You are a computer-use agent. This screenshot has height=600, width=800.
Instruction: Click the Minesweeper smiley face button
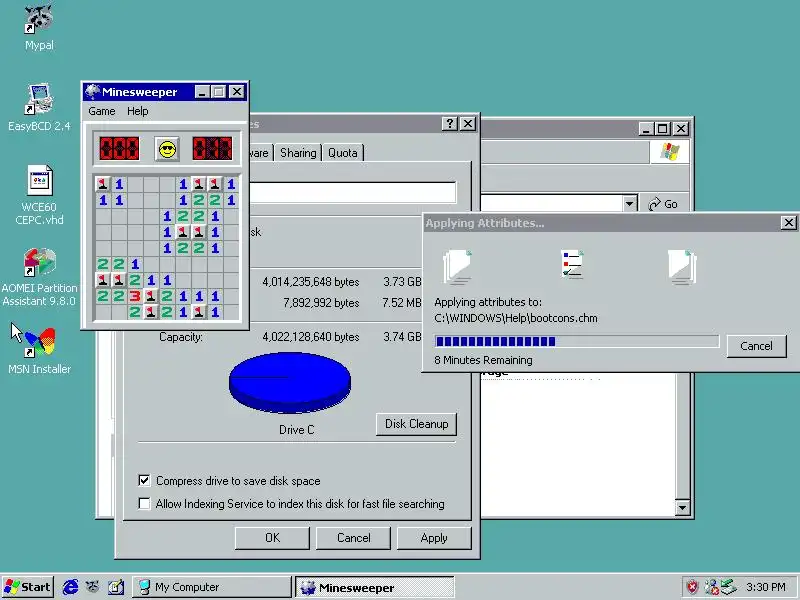(167, 149)
